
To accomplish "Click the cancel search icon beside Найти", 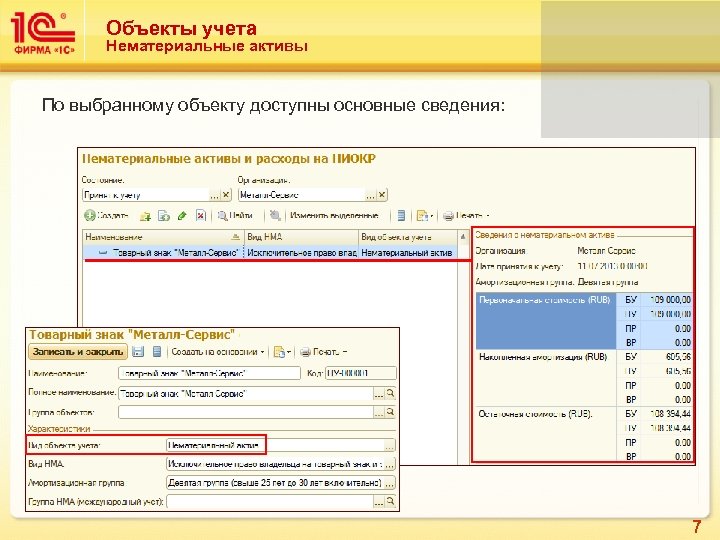I will (x=275, y=215).
